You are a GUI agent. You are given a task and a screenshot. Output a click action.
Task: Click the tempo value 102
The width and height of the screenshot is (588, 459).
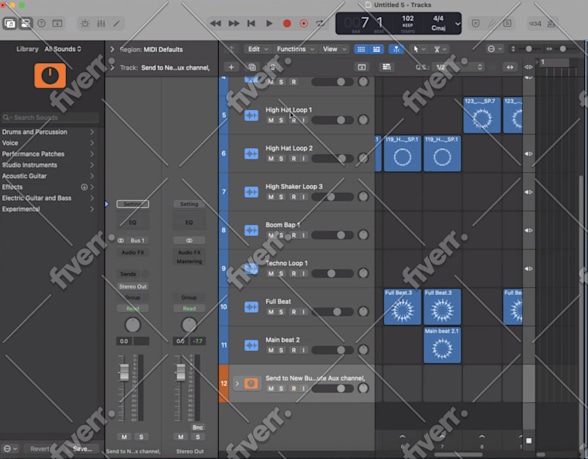(408, 18)
